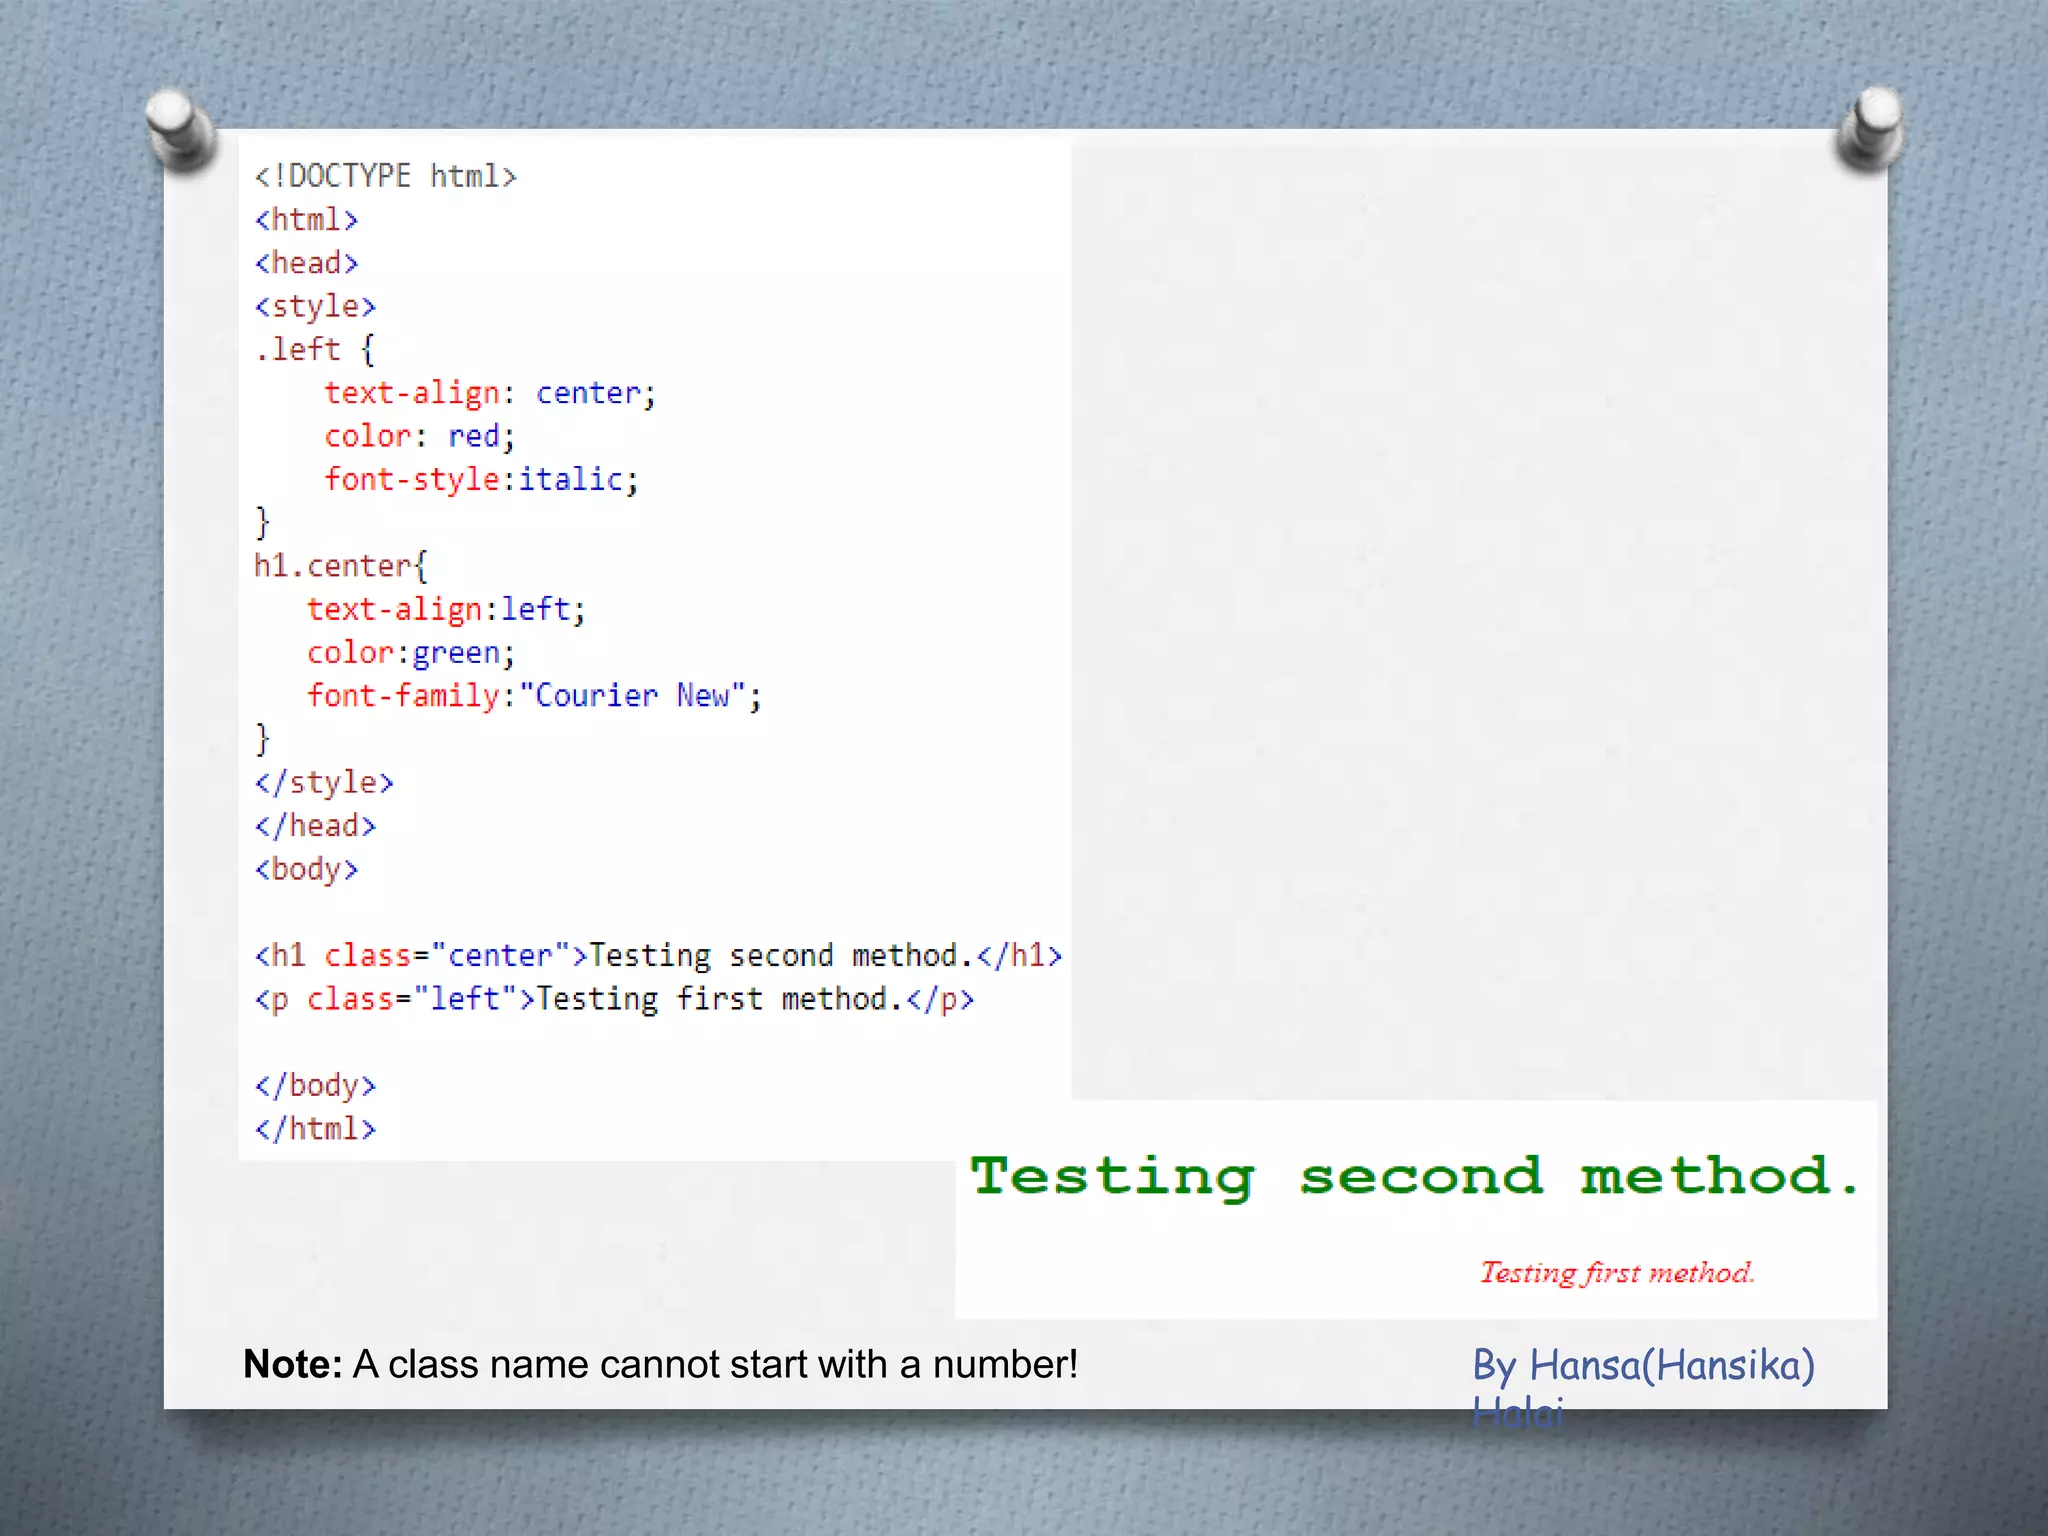Click the green Testing second method heading

click(x=1415, y=1176)
